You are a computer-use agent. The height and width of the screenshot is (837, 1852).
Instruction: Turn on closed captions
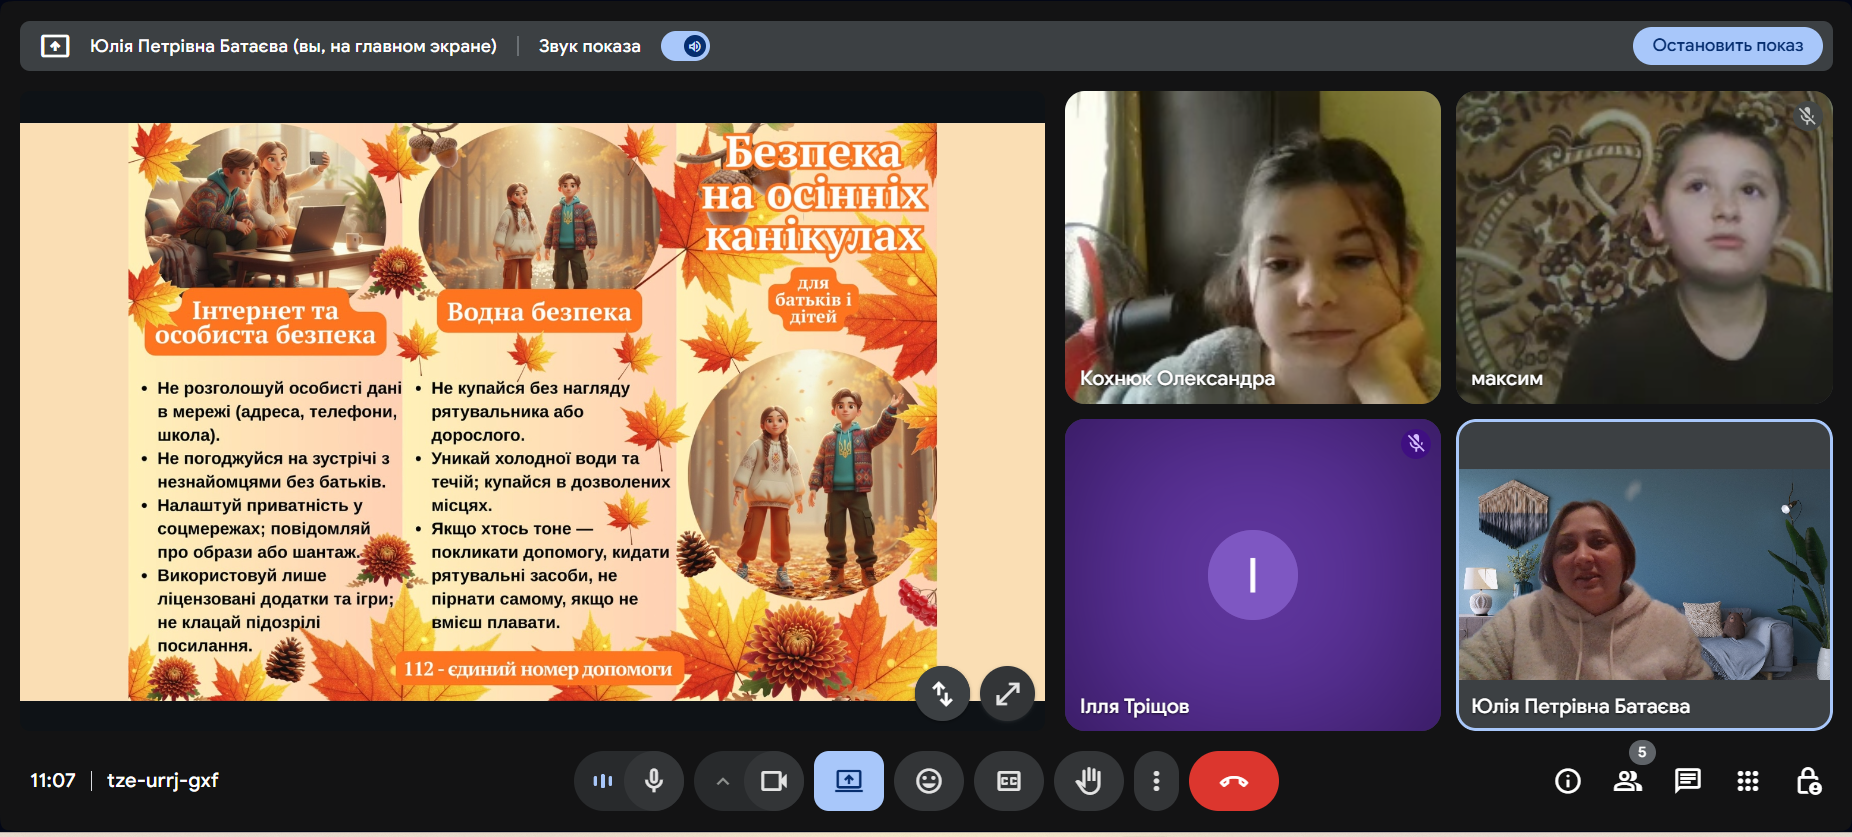point(1009,781)
